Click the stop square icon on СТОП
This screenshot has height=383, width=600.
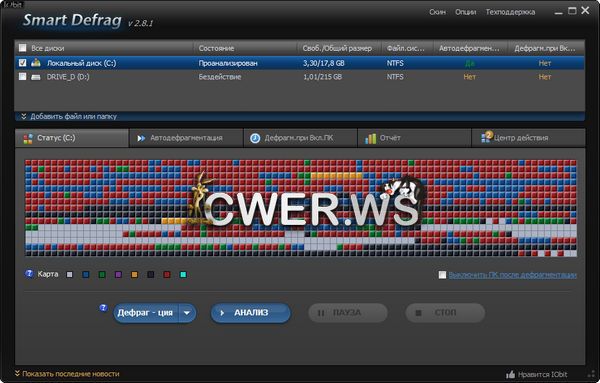(418, 313)
